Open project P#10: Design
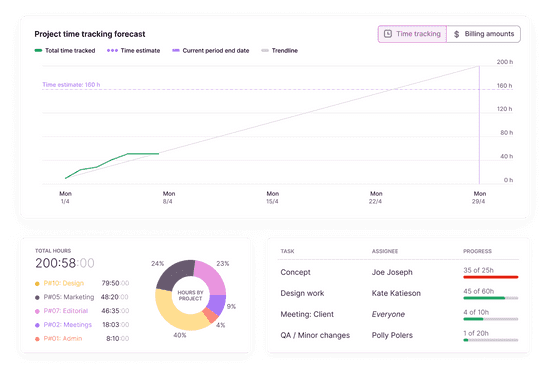This screenshot has width=550, height=371. (63, 283)
